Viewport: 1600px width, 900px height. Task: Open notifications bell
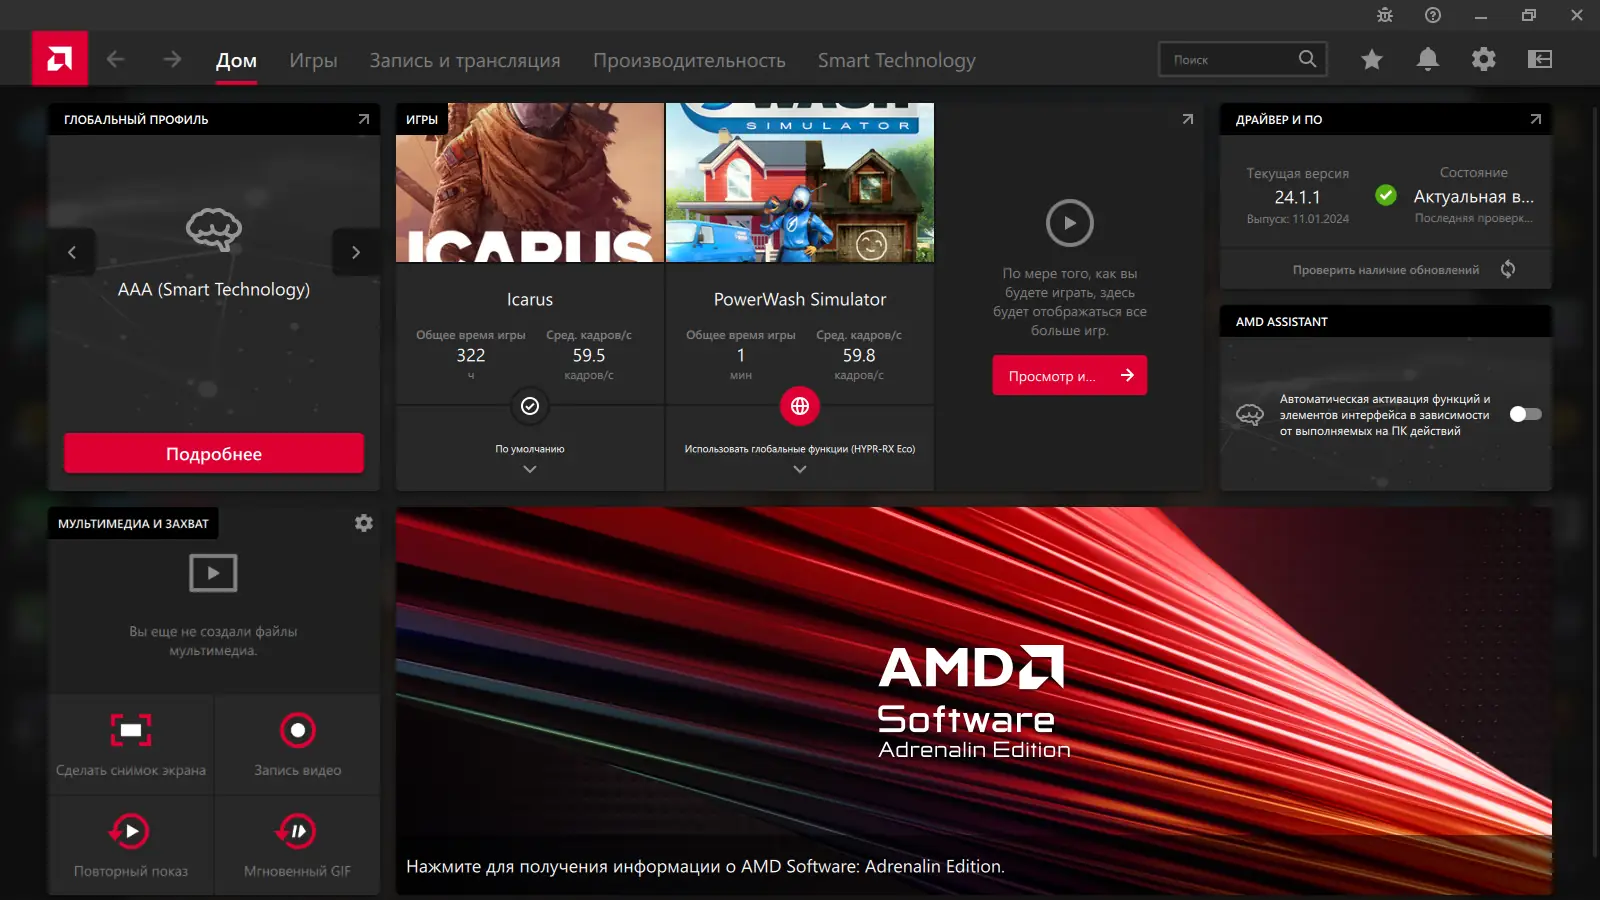(1428, 59)
